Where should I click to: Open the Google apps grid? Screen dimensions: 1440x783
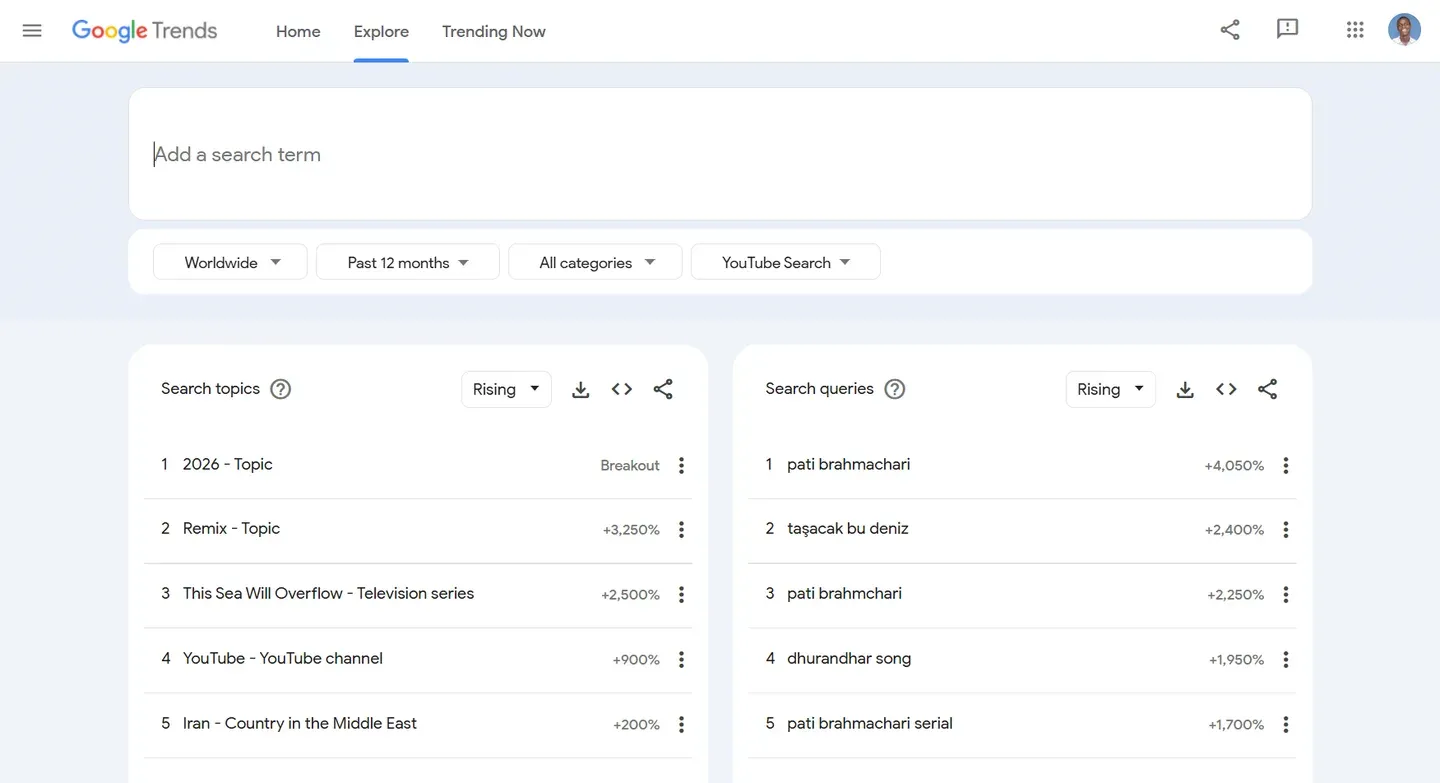pos(1355,30)
